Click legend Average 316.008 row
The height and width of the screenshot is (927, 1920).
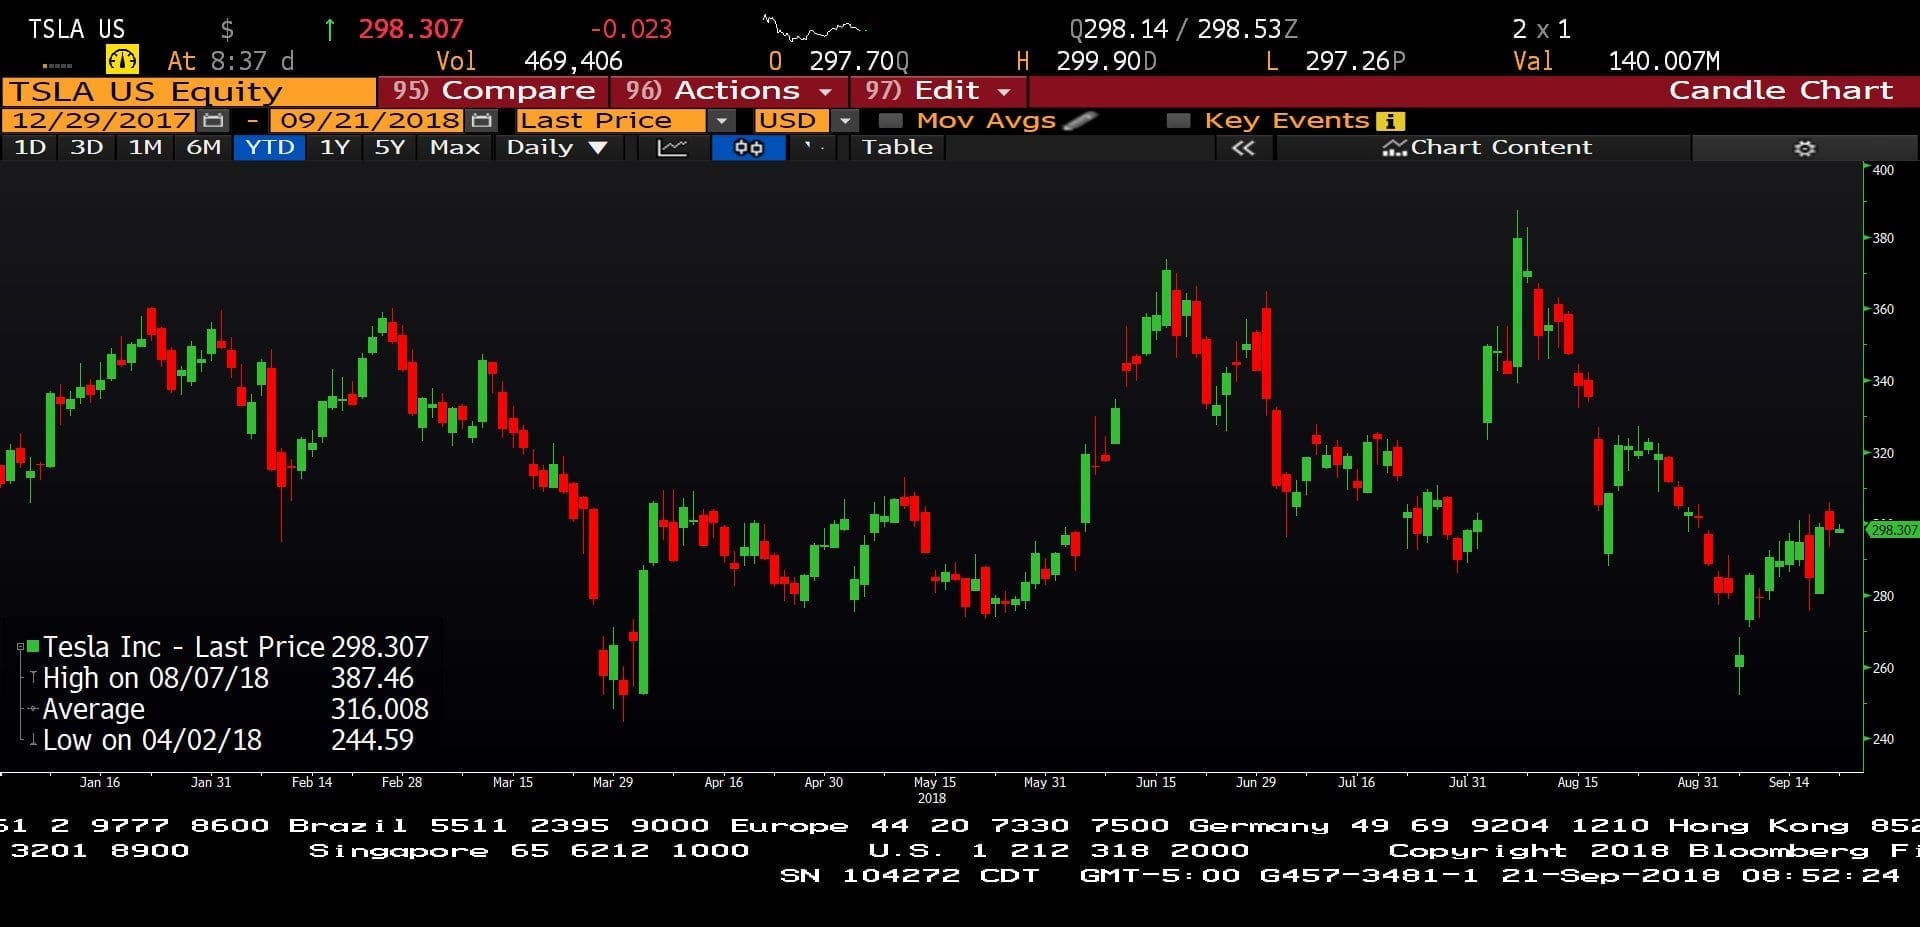point(228,709)
